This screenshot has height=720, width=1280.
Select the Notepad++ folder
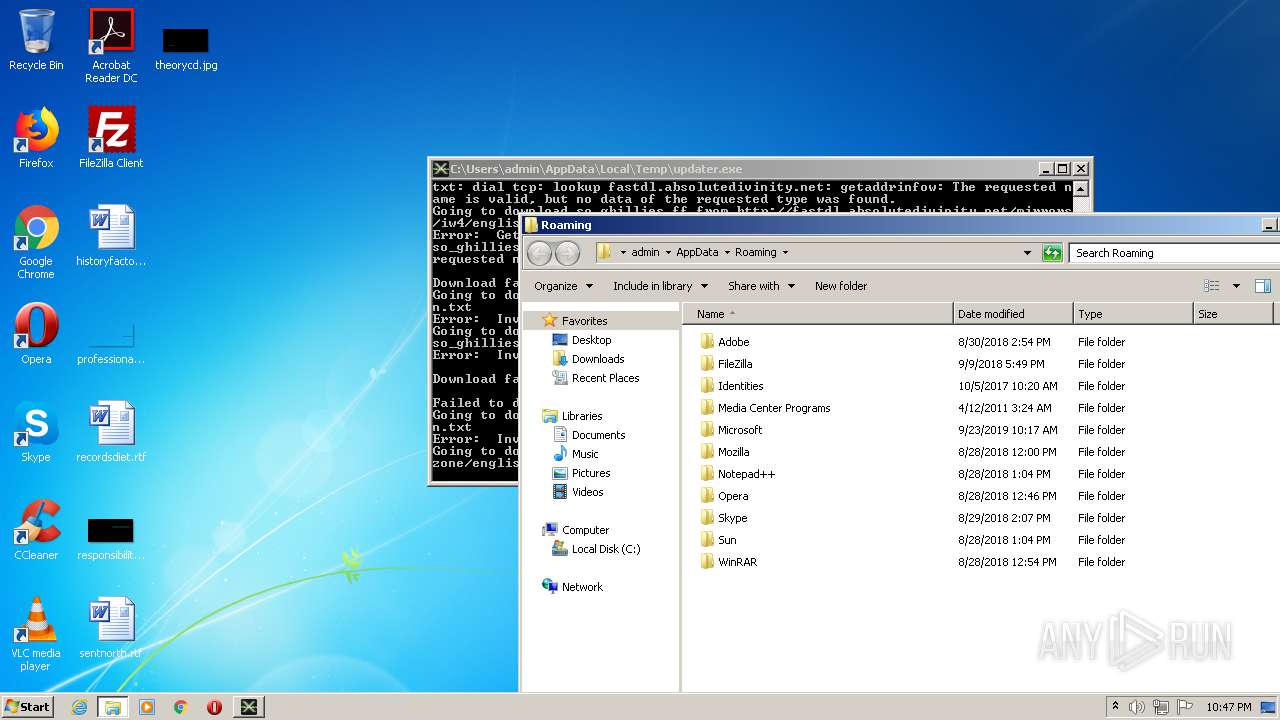click(746, 474)
